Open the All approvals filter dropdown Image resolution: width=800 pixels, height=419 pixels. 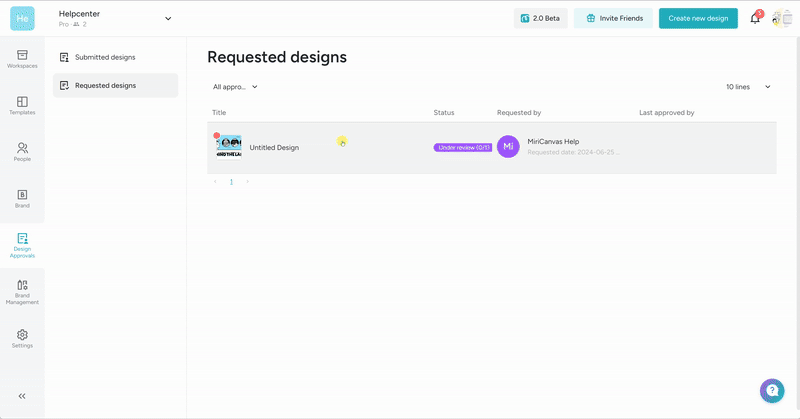(235, 87)
